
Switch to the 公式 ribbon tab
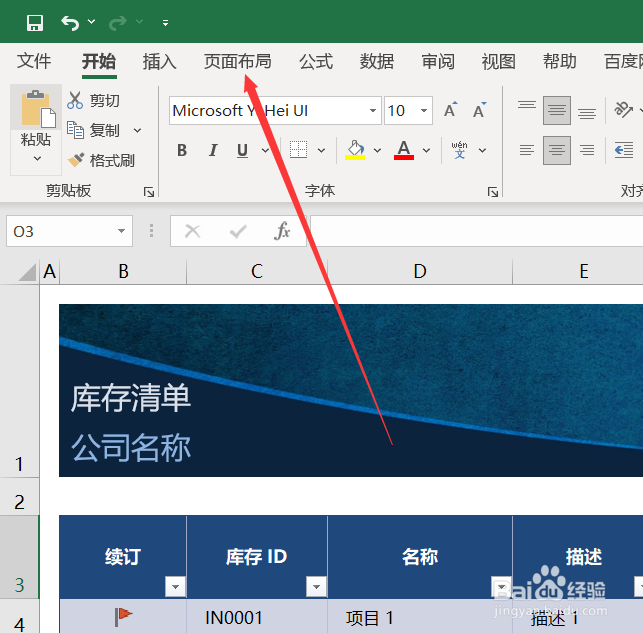pyautogui.click(x=316, y=61)
